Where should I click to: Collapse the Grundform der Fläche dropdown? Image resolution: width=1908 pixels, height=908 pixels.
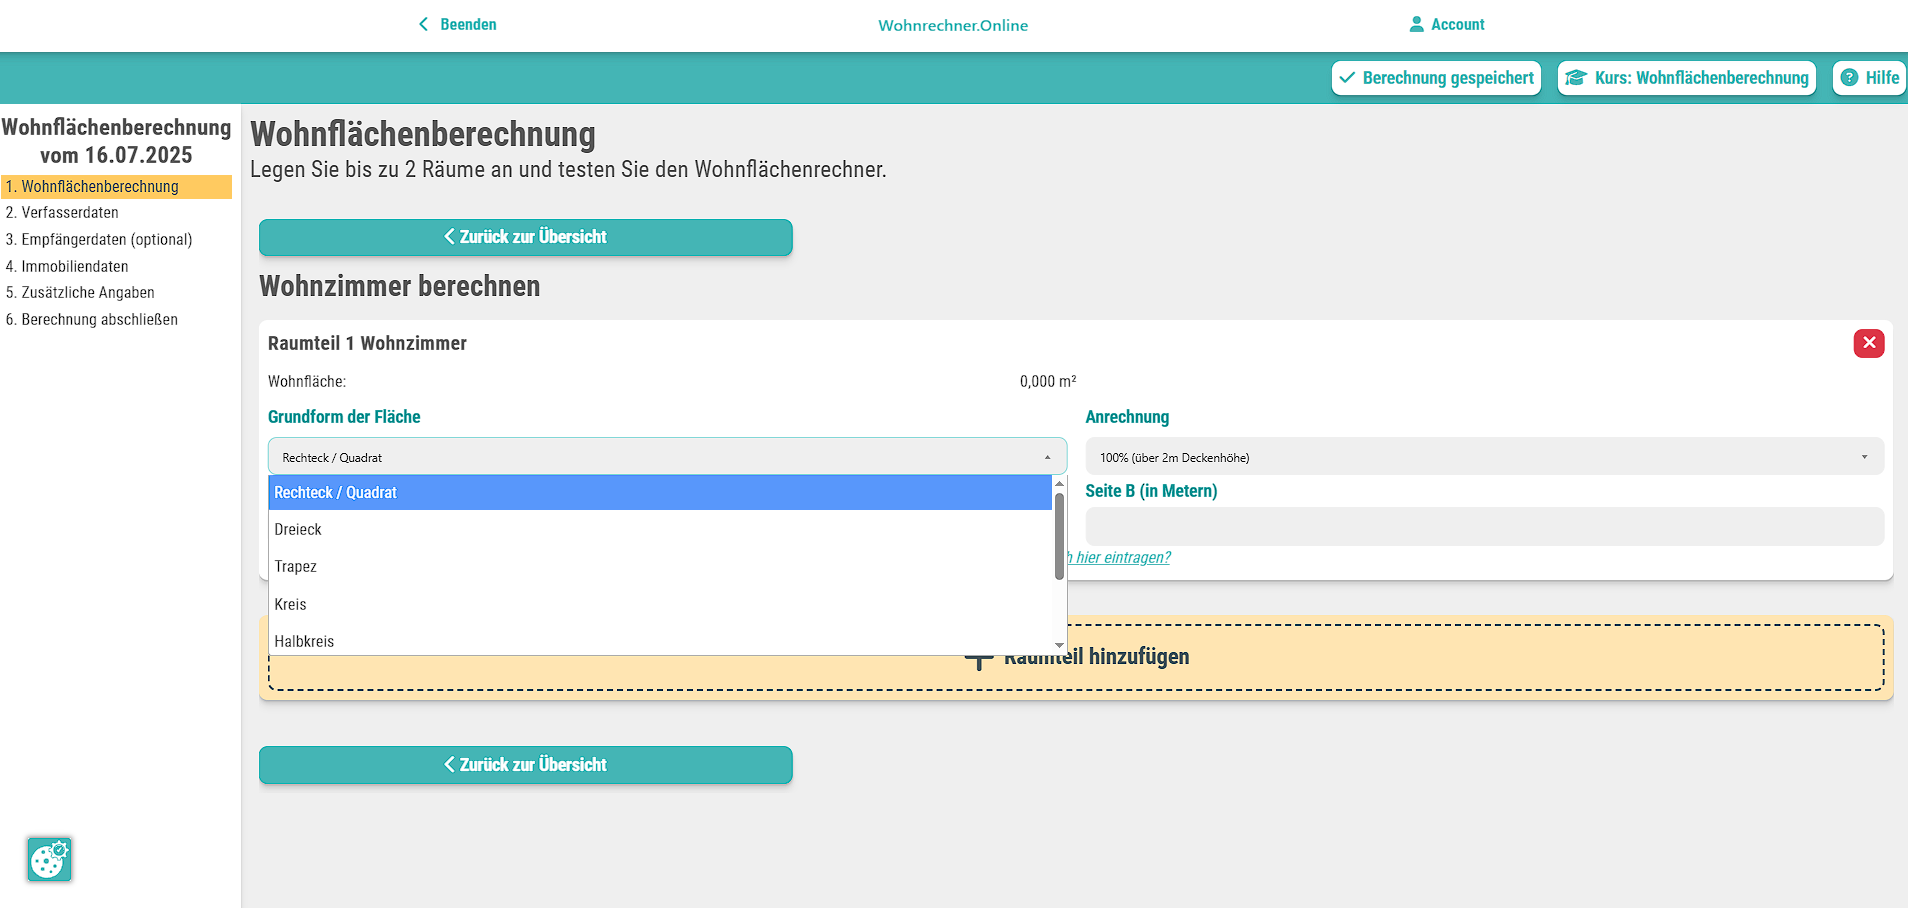[x=667, y=457]
